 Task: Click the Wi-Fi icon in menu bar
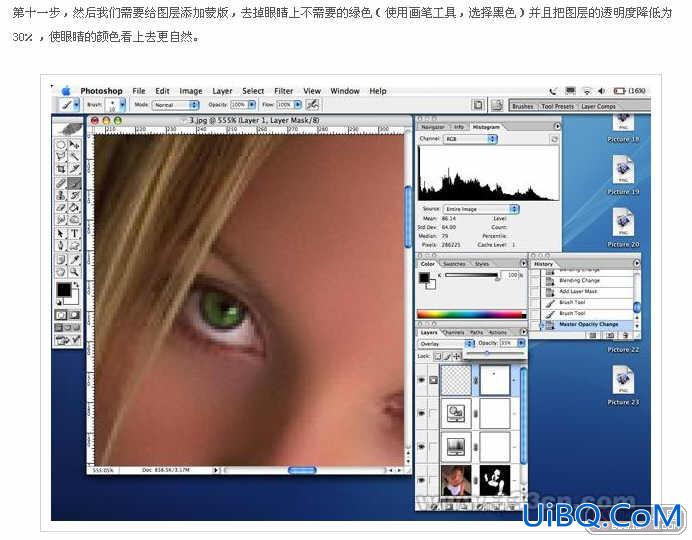click(x=587, y=91)
